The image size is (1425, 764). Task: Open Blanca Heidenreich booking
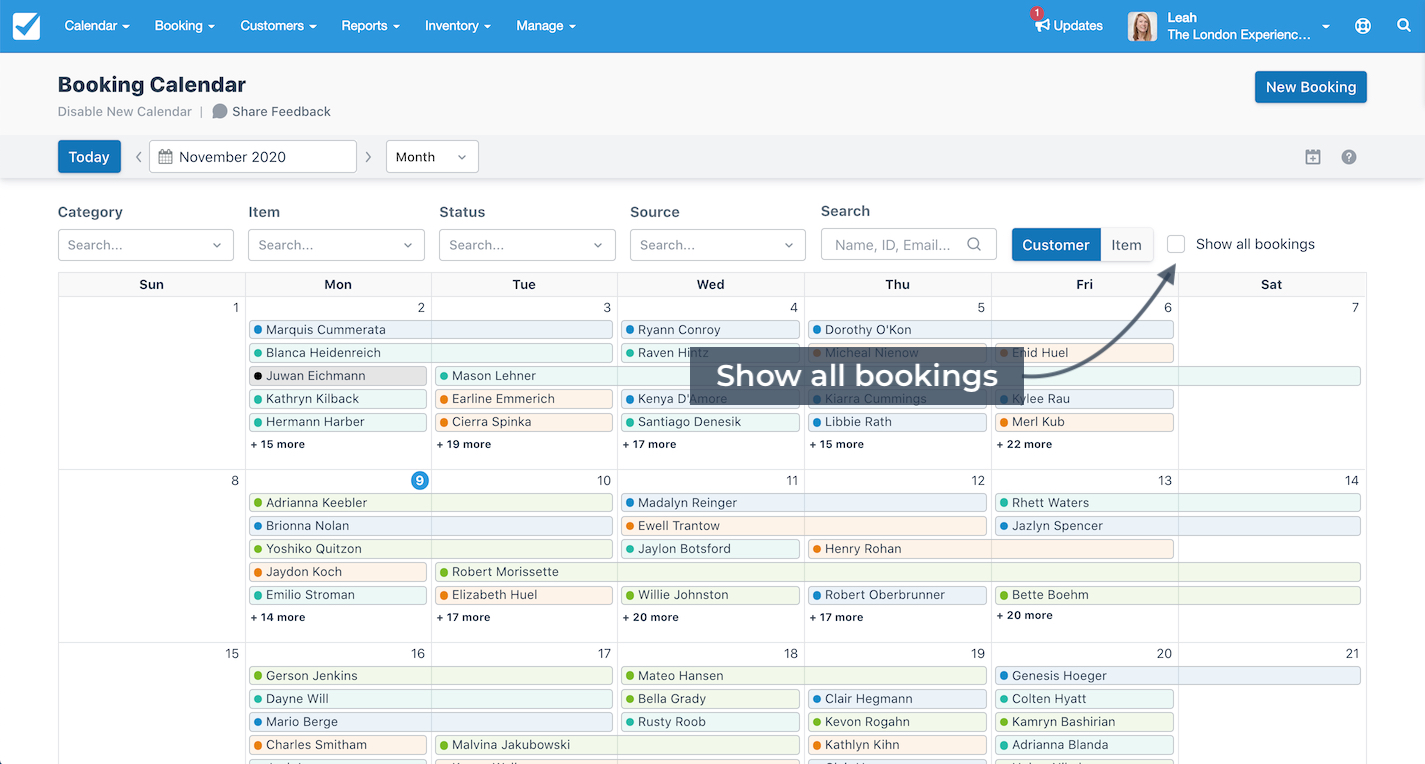point(431,352)
